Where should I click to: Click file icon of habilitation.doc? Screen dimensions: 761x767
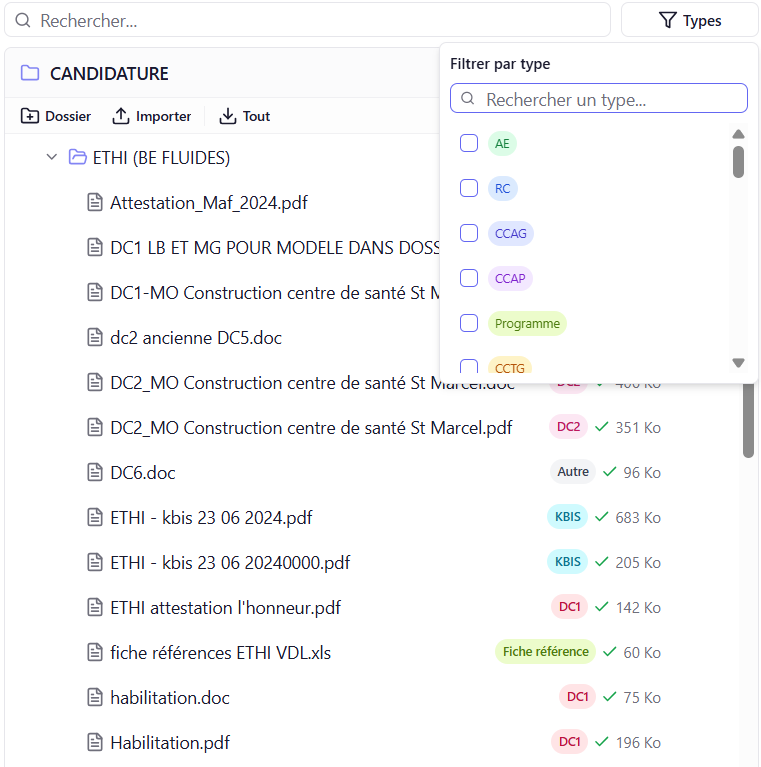click(x=95, y=697)
